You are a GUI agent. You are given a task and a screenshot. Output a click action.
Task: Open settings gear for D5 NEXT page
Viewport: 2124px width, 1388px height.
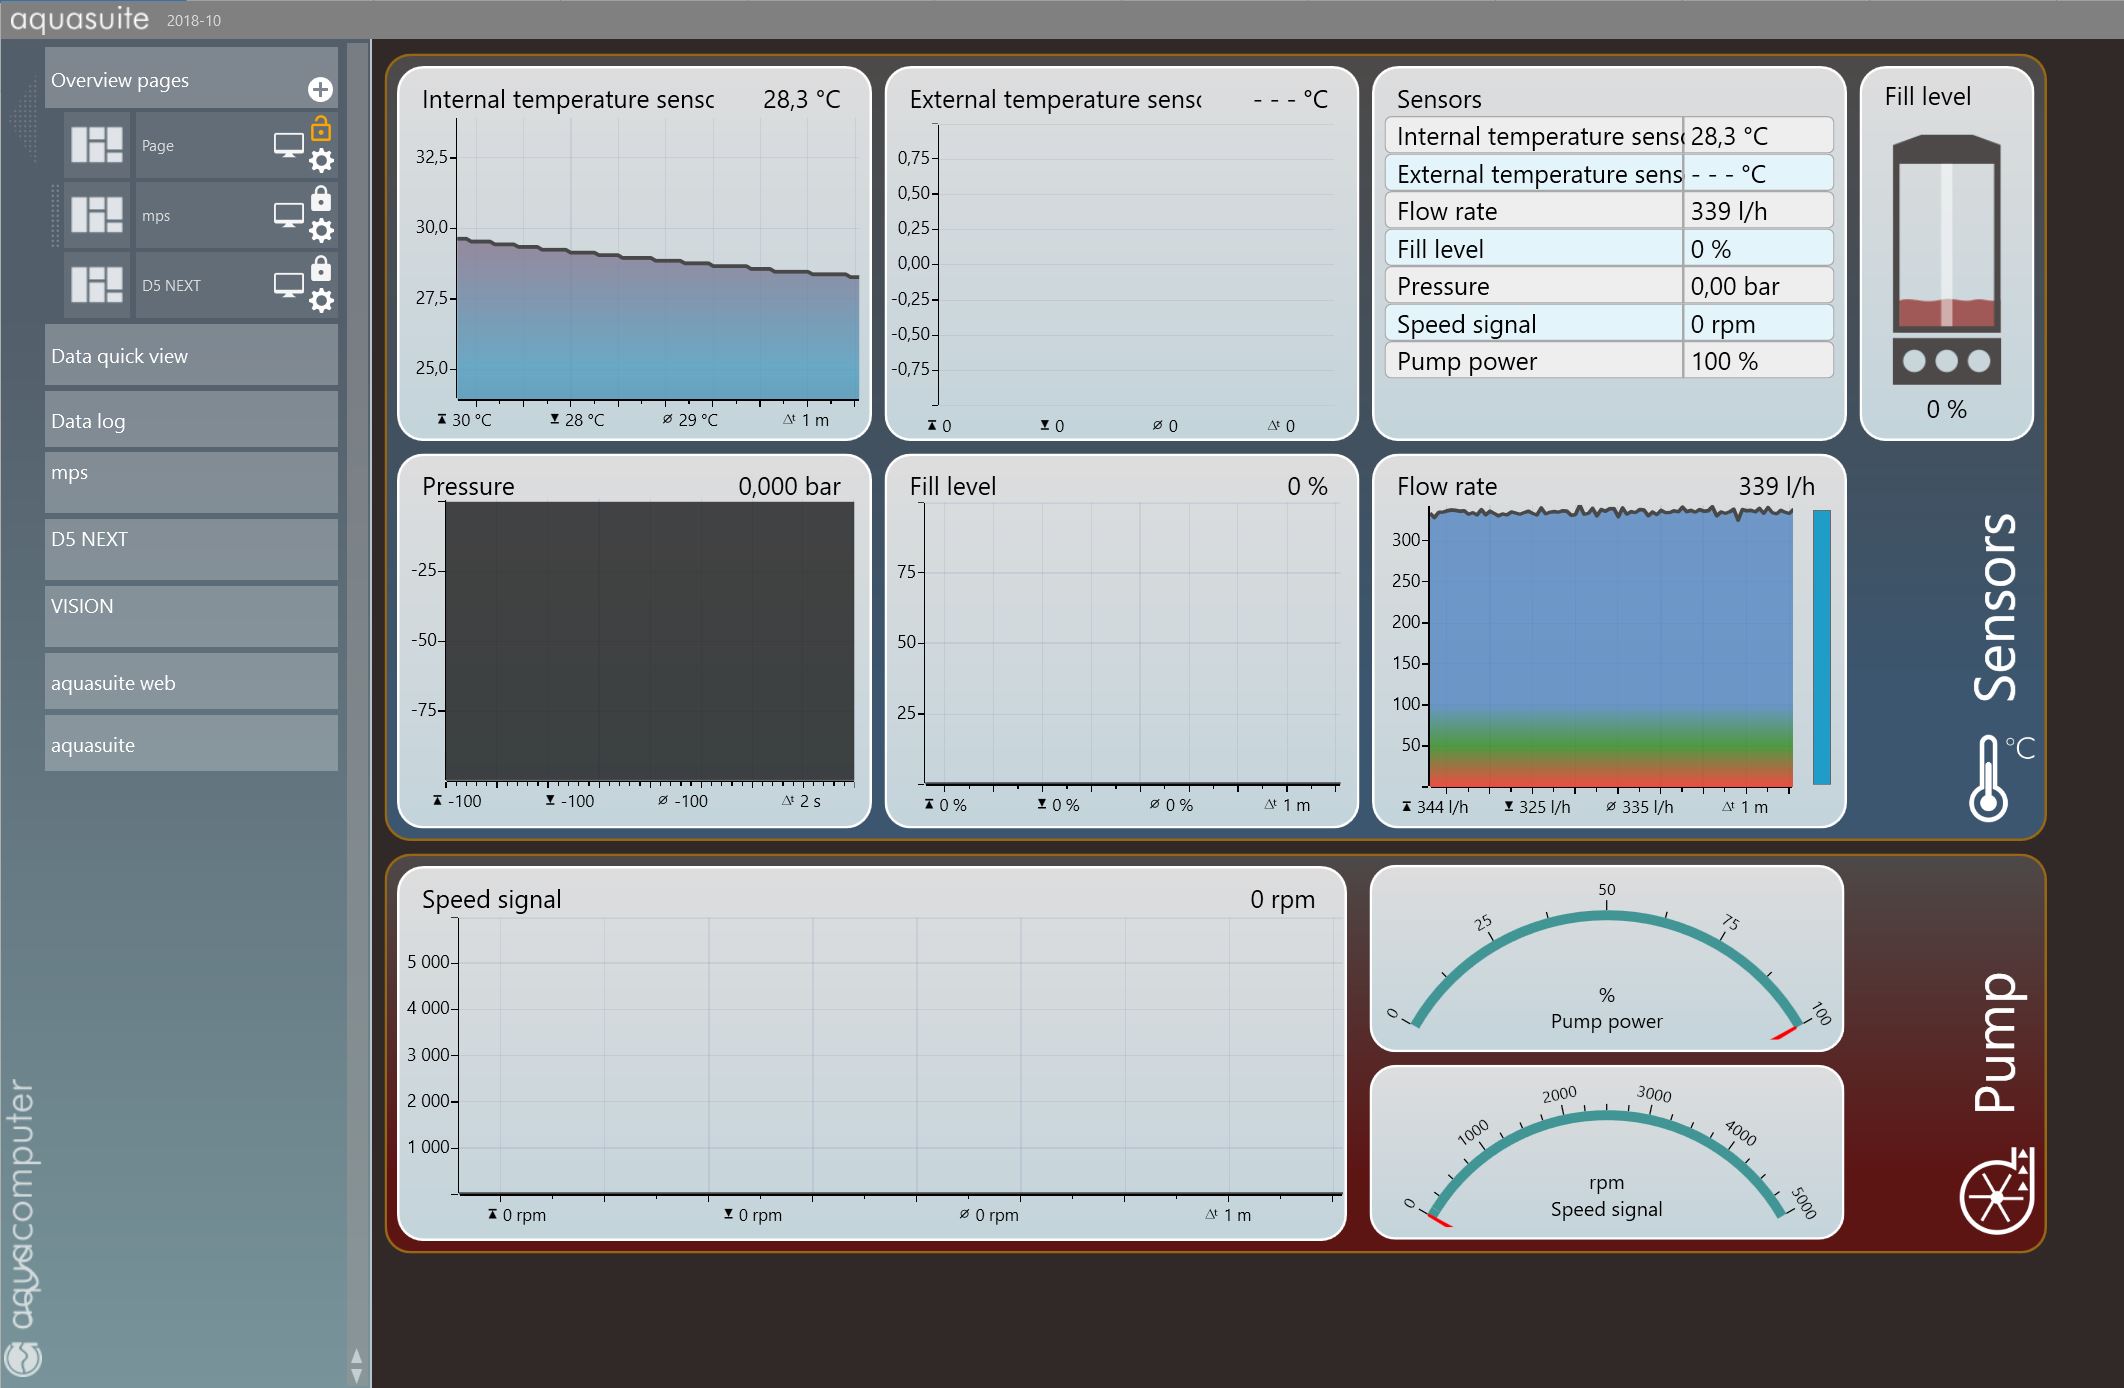point(321,300)
